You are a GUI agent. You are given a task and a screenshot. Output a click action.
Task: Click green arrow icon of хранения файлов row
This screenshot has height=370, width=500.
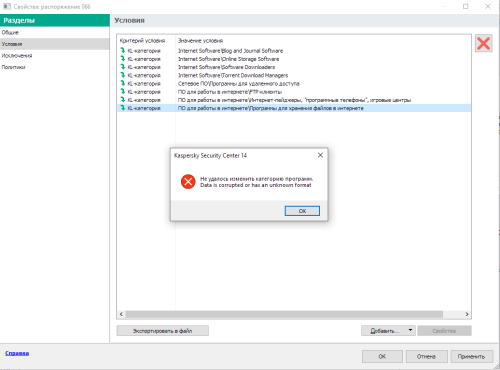pos(123,108)
